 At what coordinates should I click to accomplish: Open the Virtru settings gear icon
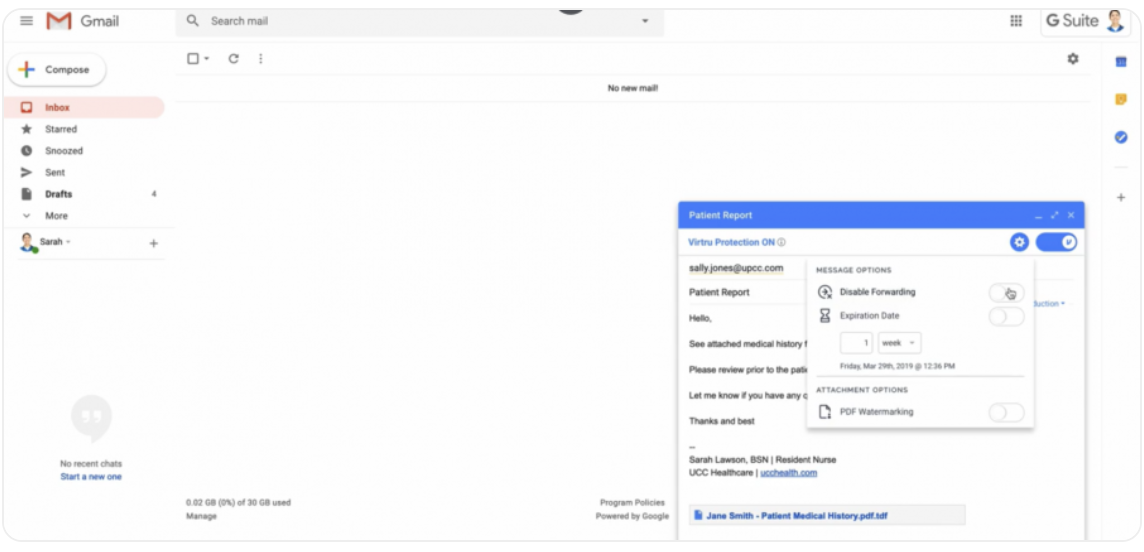pyautogui.click(x=1019, y=243)
